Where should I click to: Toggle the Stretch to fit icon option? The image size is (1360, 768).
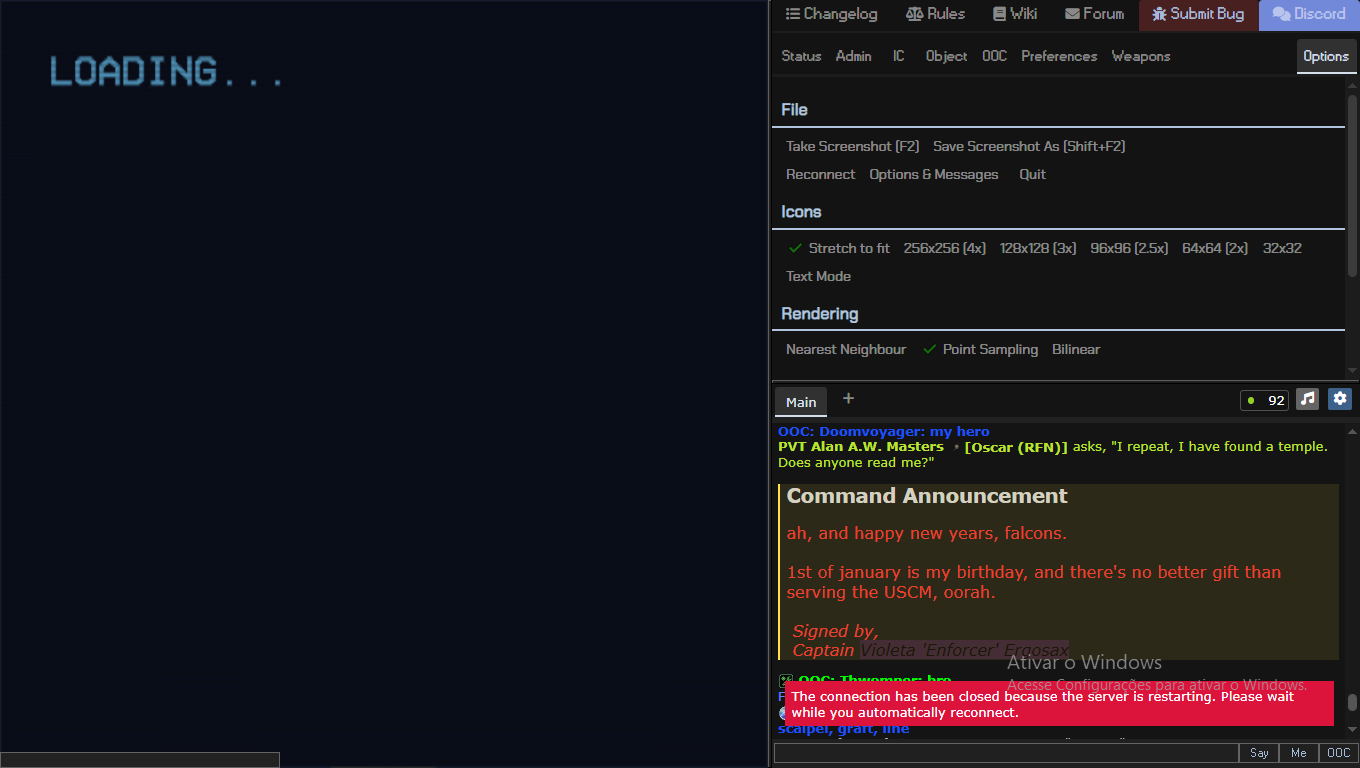coord(839,248)
